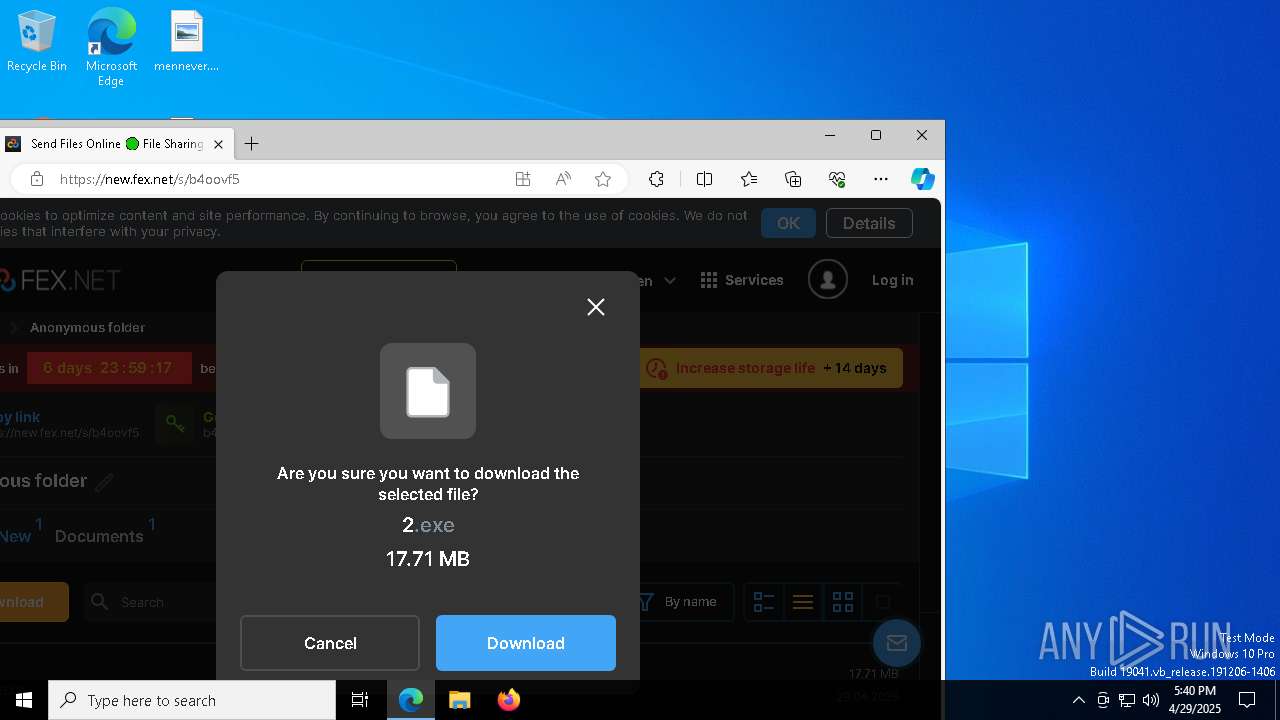Open Copilot icon in Edge

tap(923, 179)
